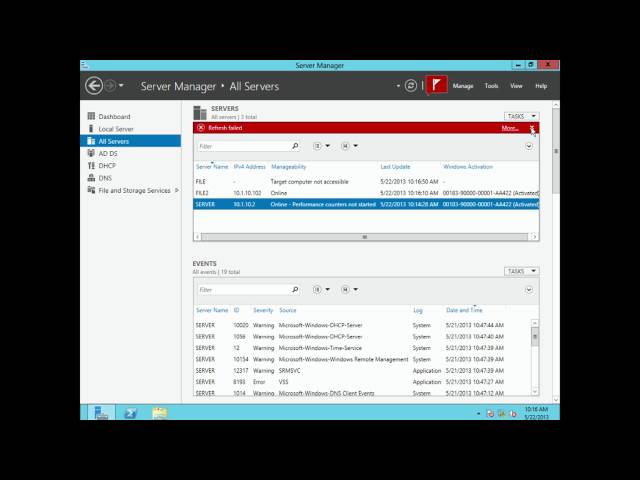
Task: Click the main window vertical scrollbar
Action: [556, 151]
